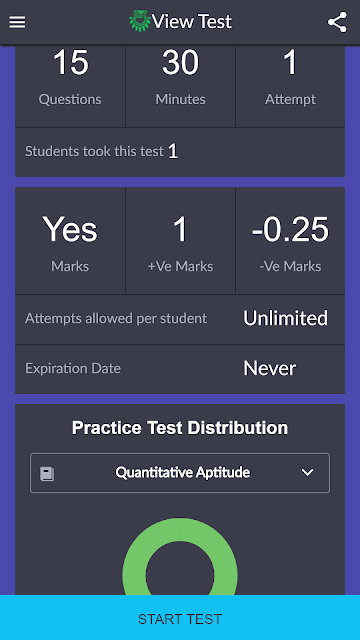Start the test with START TEST button
The width and height of the screenshot is (360, 640).
tap(180, 618)
